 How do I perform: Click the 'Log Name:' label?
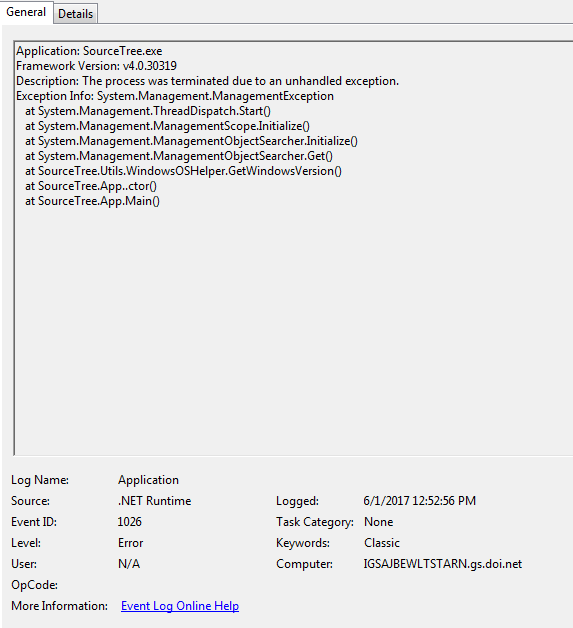tap(40, 480)
